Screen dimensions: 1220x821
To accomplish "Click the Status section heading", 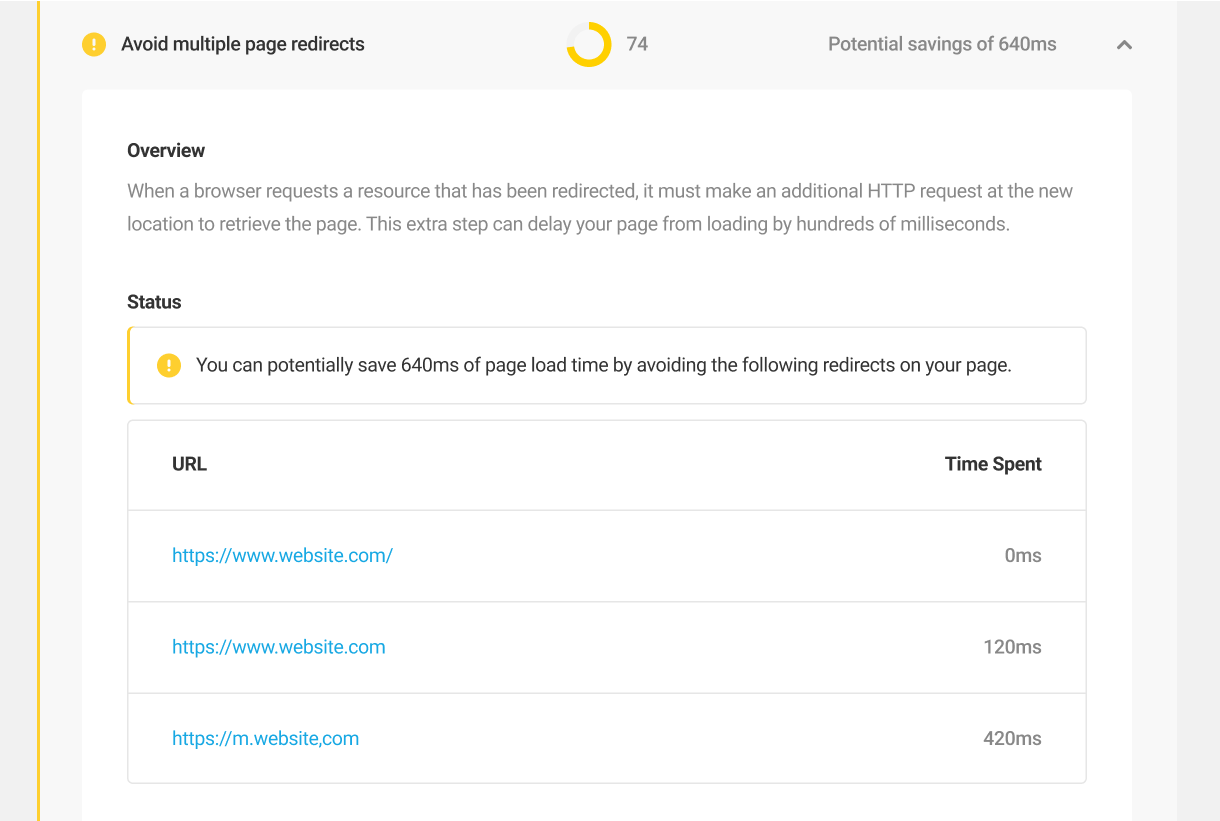I will click(154, 302).
